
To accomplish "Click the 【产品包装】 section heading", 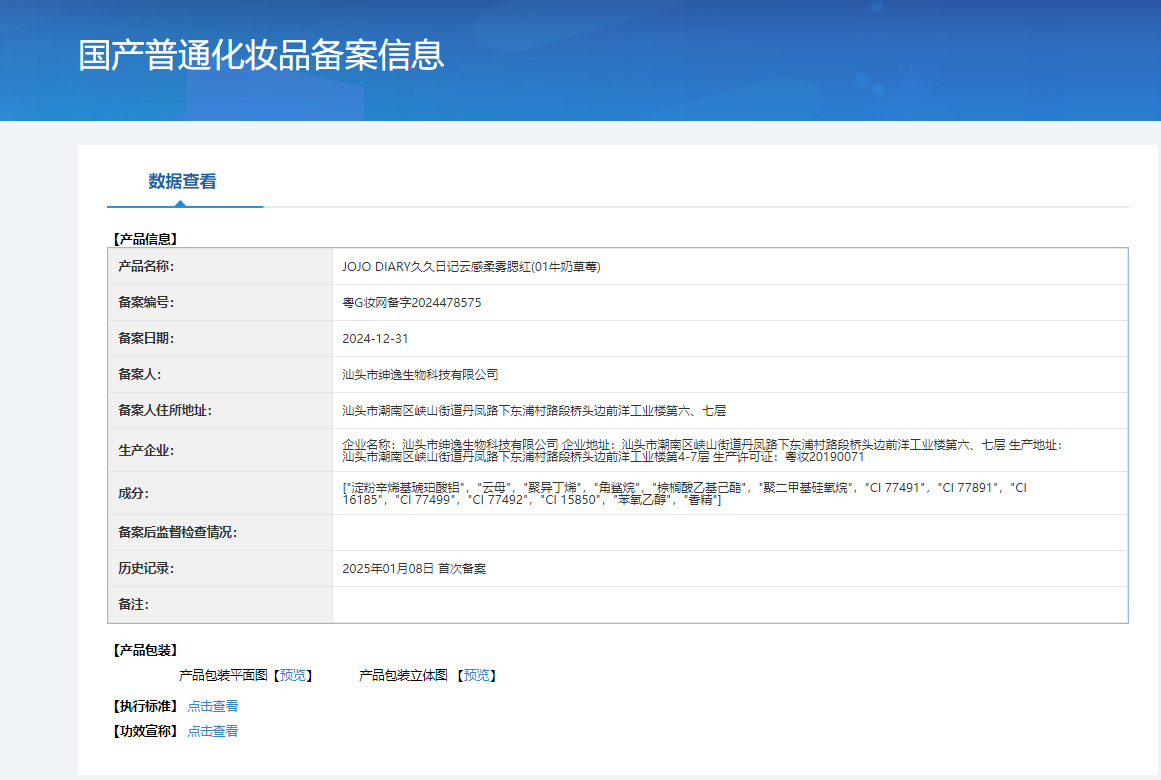I will click(x=145, y=650).
